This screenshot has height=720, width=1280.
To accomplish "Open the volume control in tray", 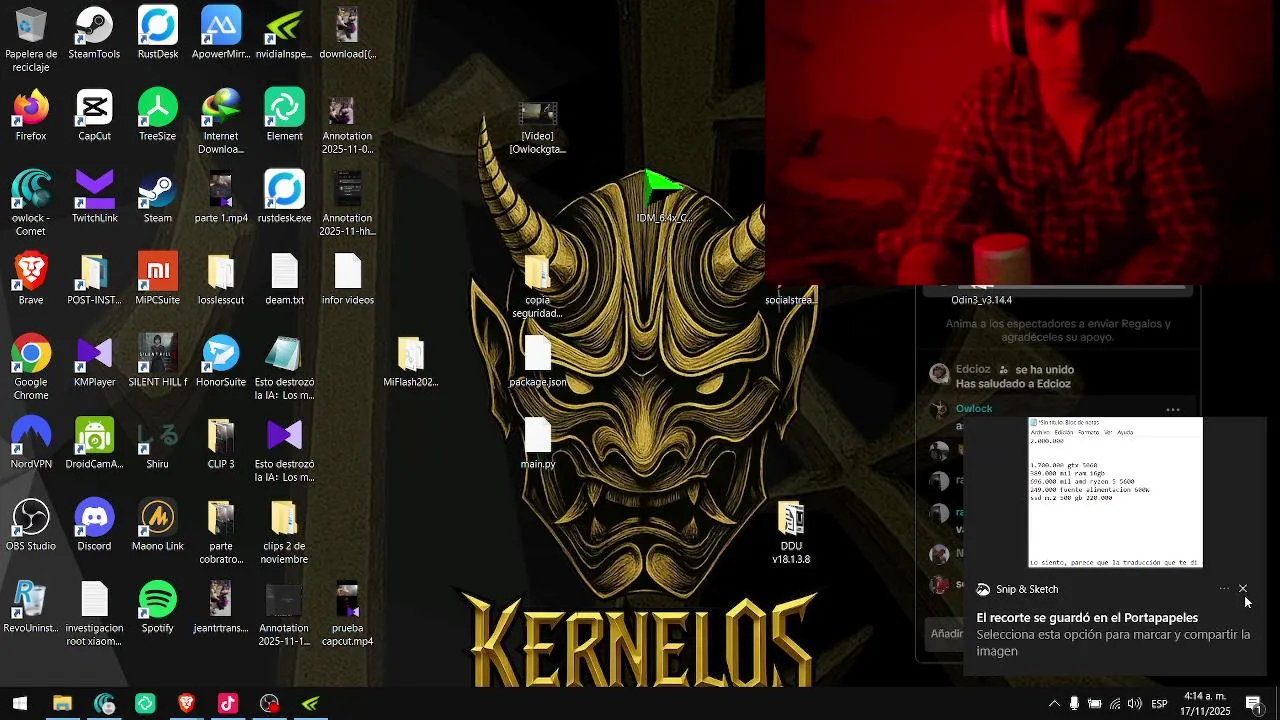I will (1135, 704).
